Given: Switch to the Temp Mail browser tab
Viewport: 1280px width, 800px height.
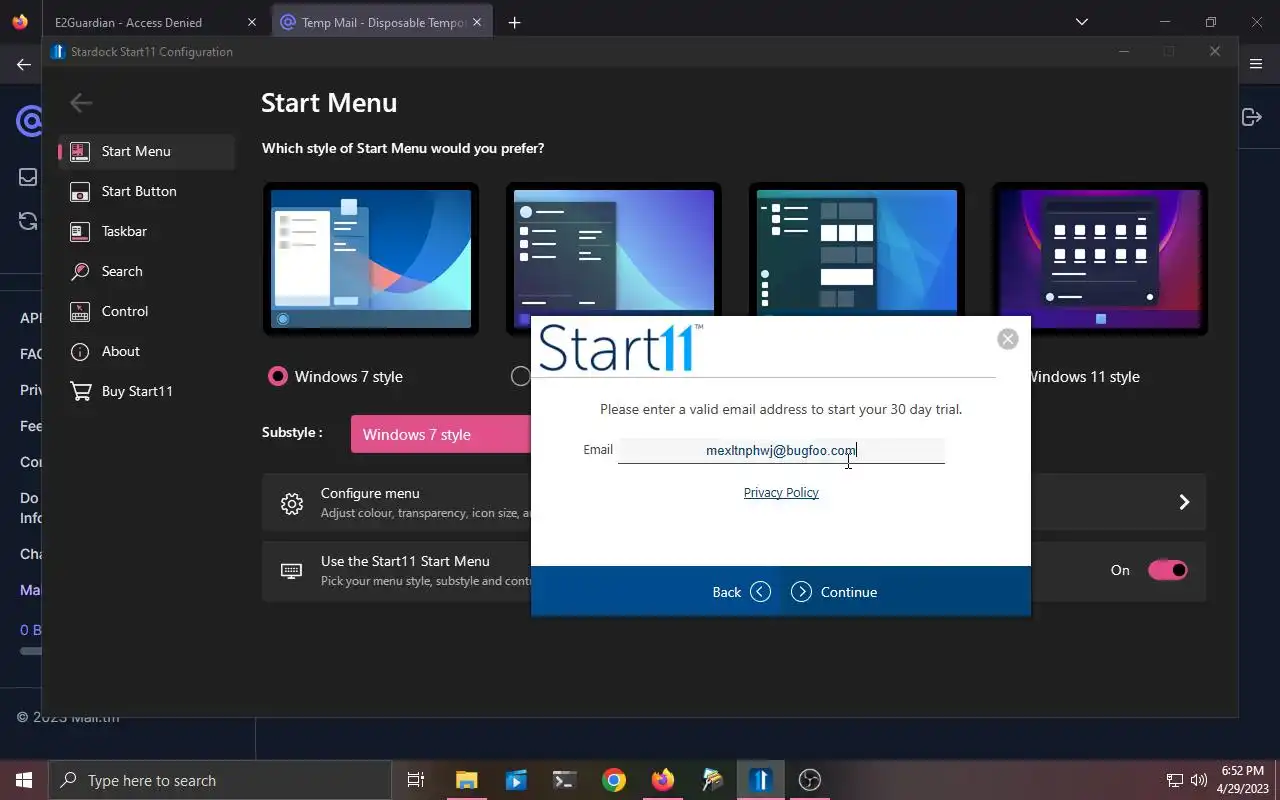Looking at the screenshot, I should click(383, 22).
